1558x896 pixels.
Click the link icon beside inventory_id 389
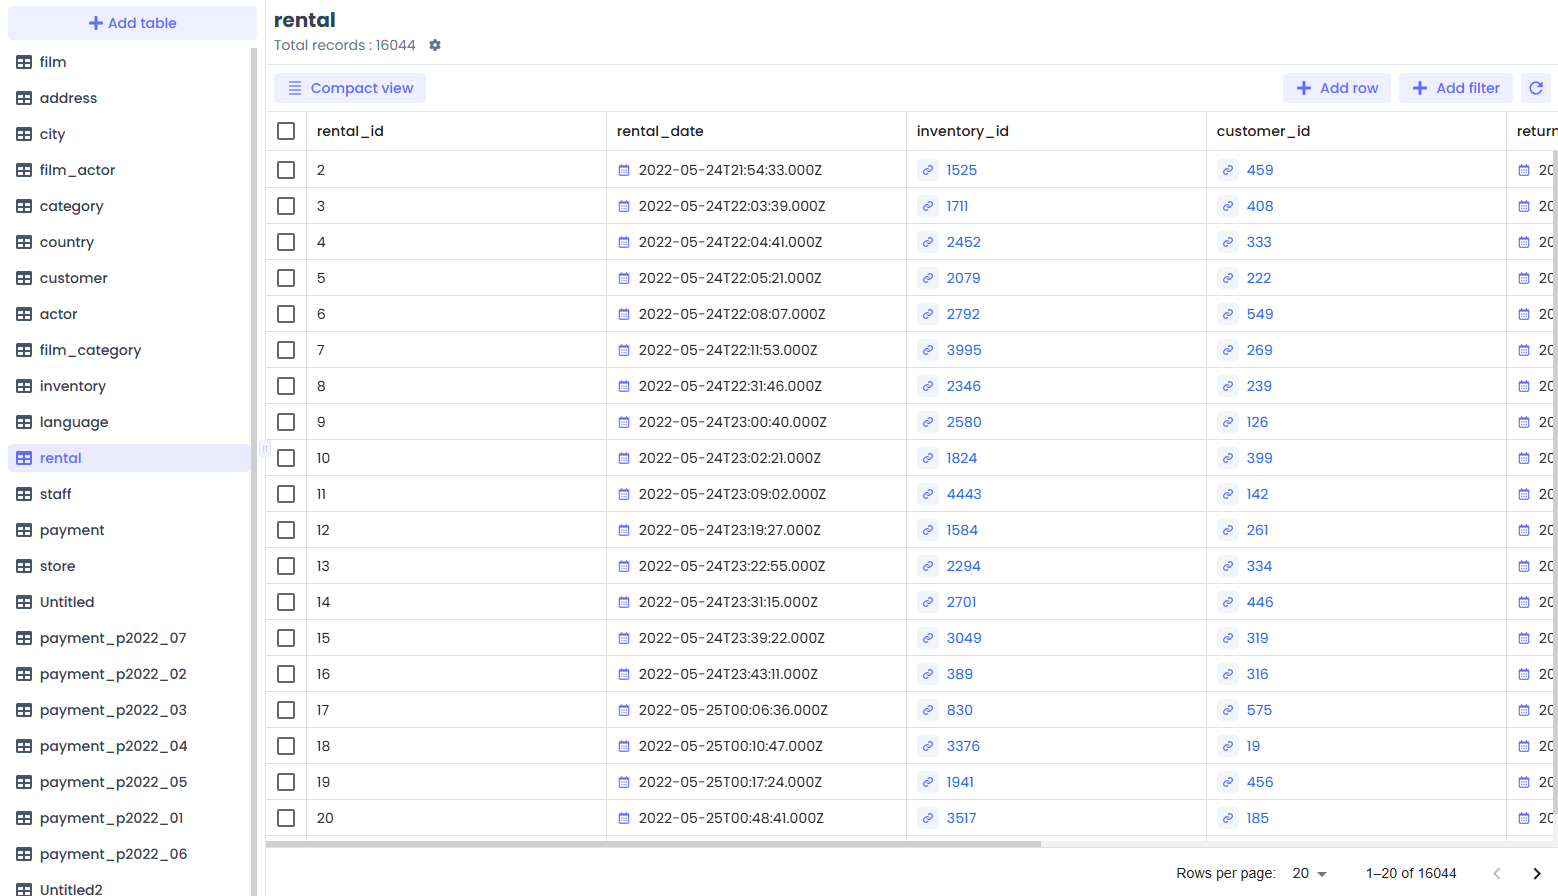point(928,674)
